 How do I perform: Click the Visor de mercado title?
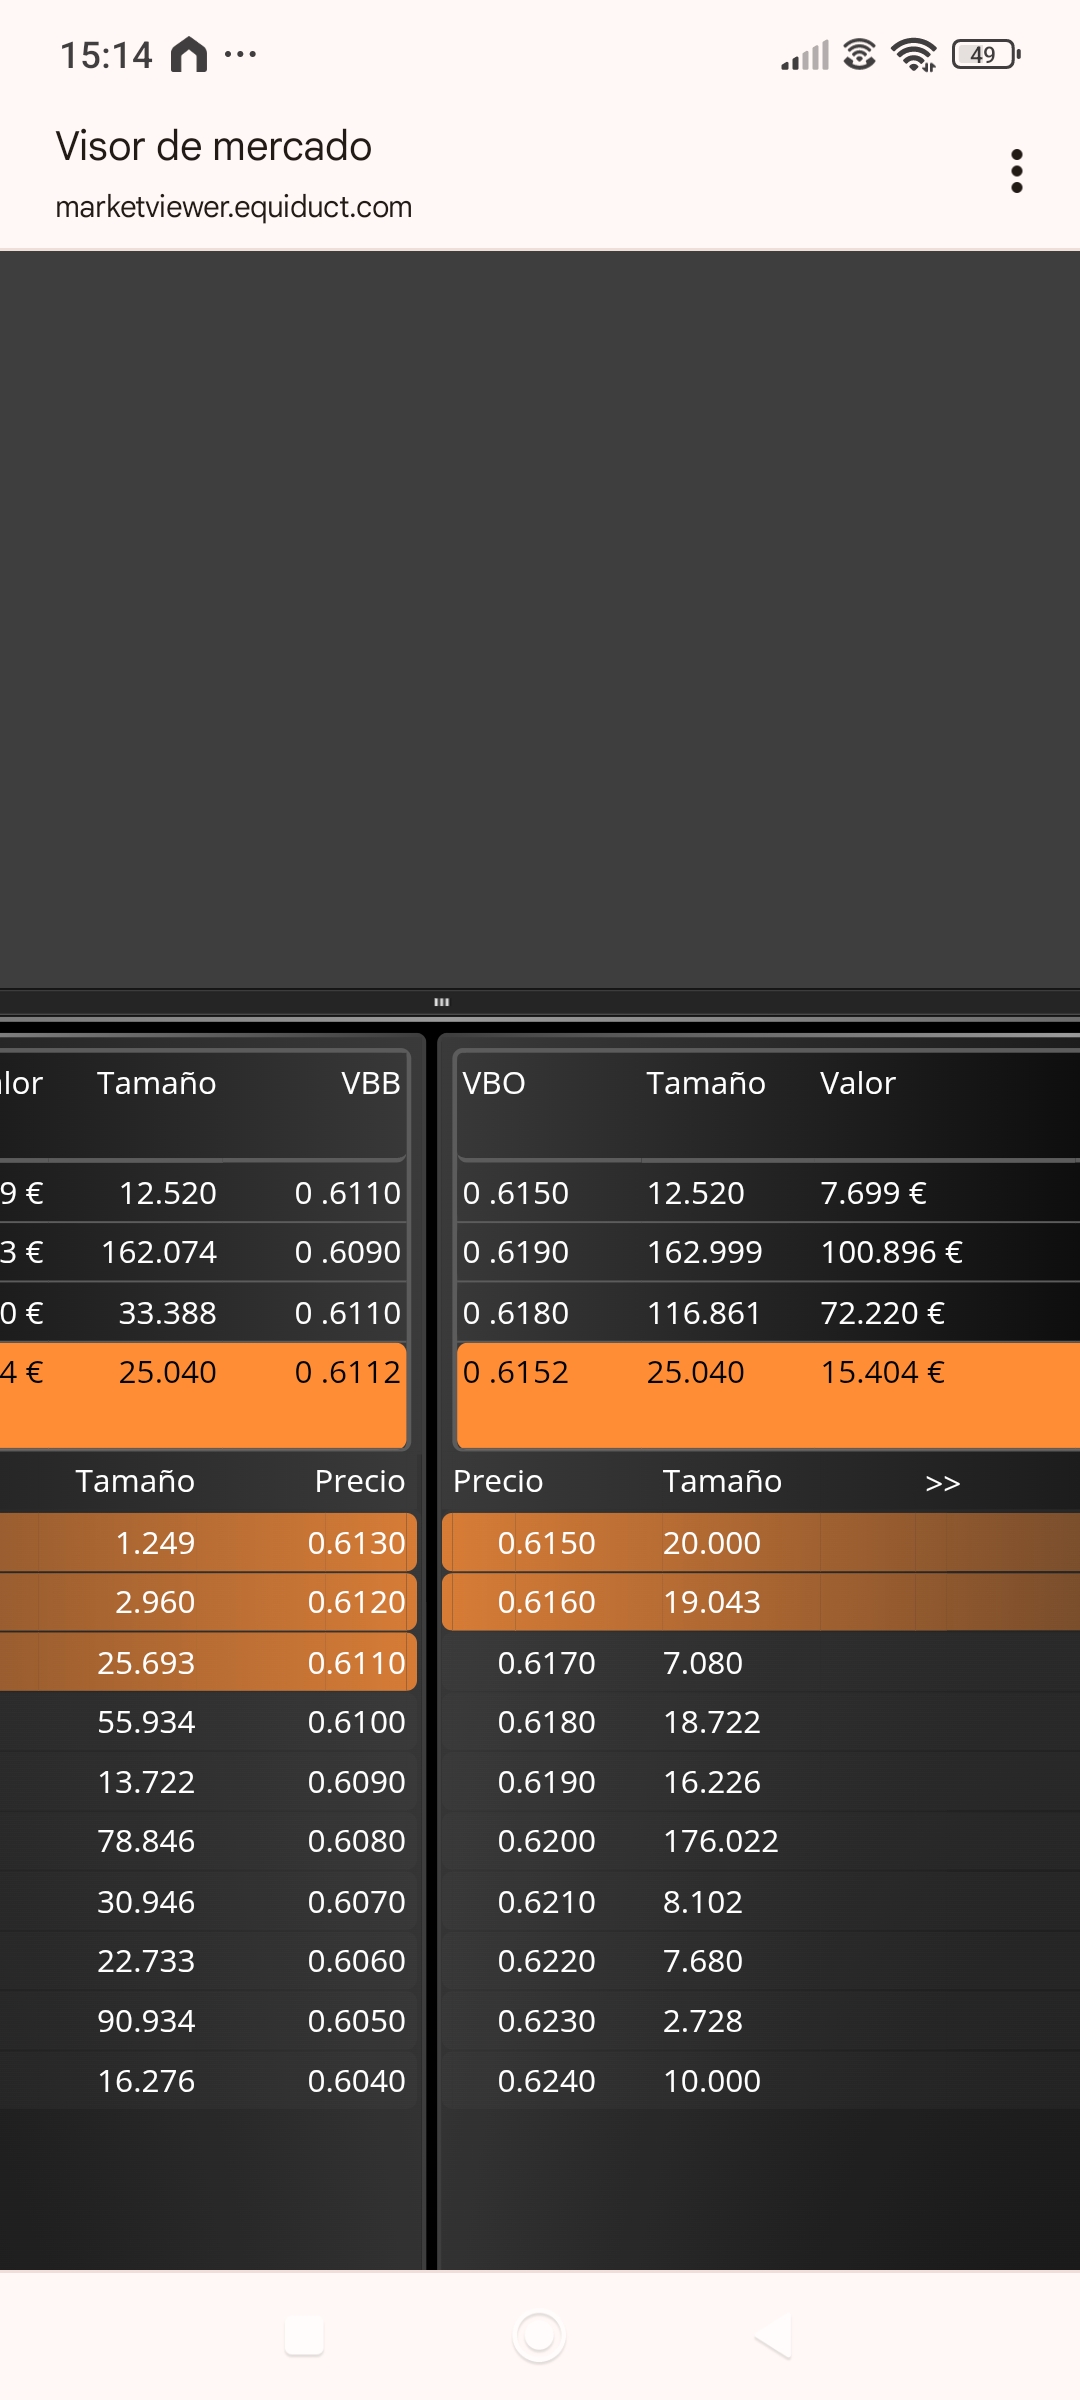(x=213, y=146)
